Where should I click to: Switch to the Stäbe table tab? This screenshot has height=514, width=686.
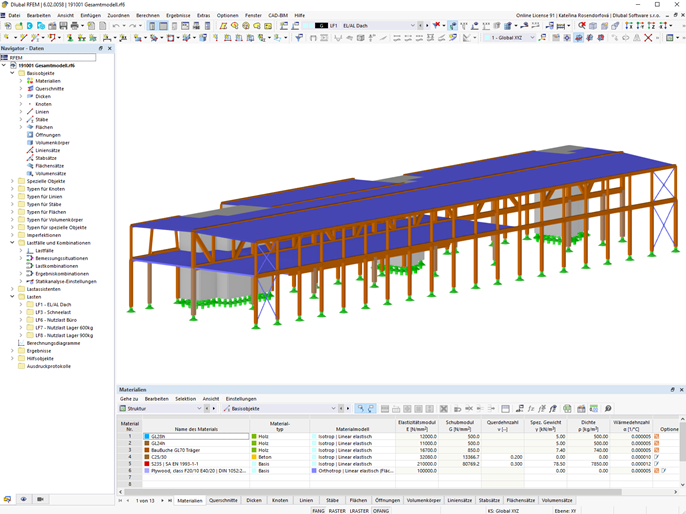pyautogui.click(x=332, y=500)
